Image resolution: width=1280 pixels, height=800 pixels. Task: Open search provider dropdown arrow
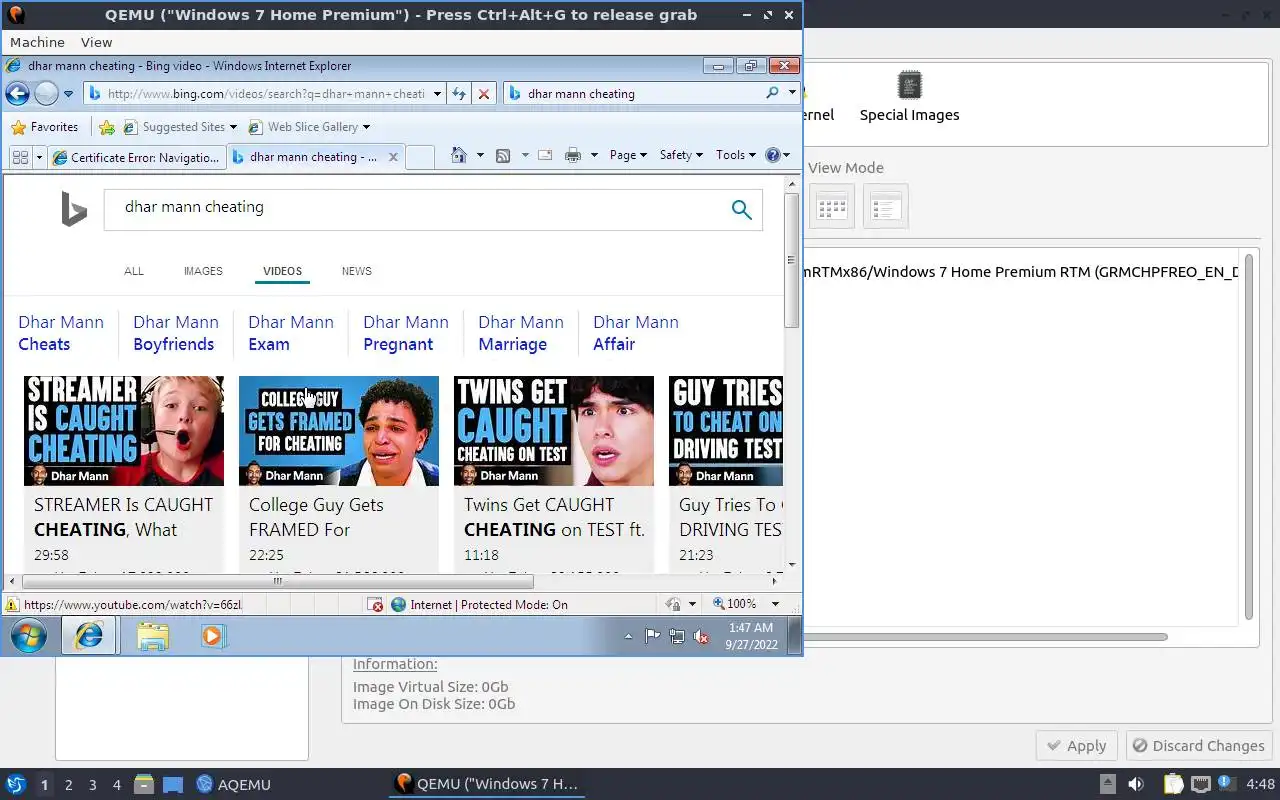point(792,93)
